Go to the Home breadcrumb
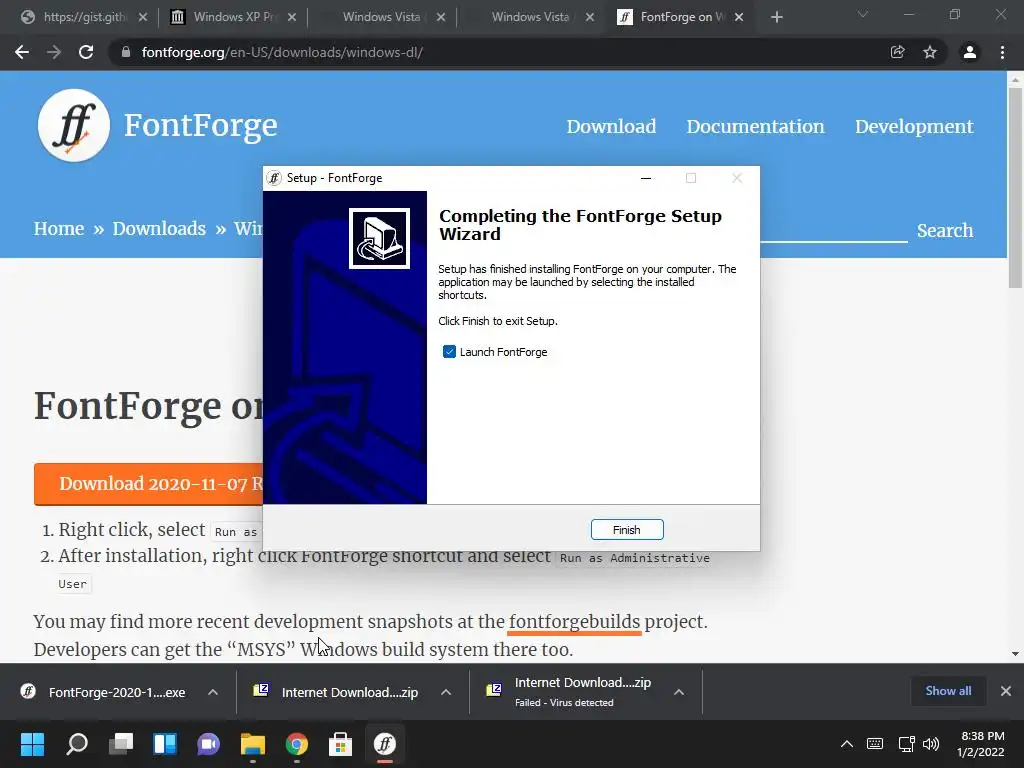The width and height of the screenshot is (1024, 768). (x=59, y=229)
